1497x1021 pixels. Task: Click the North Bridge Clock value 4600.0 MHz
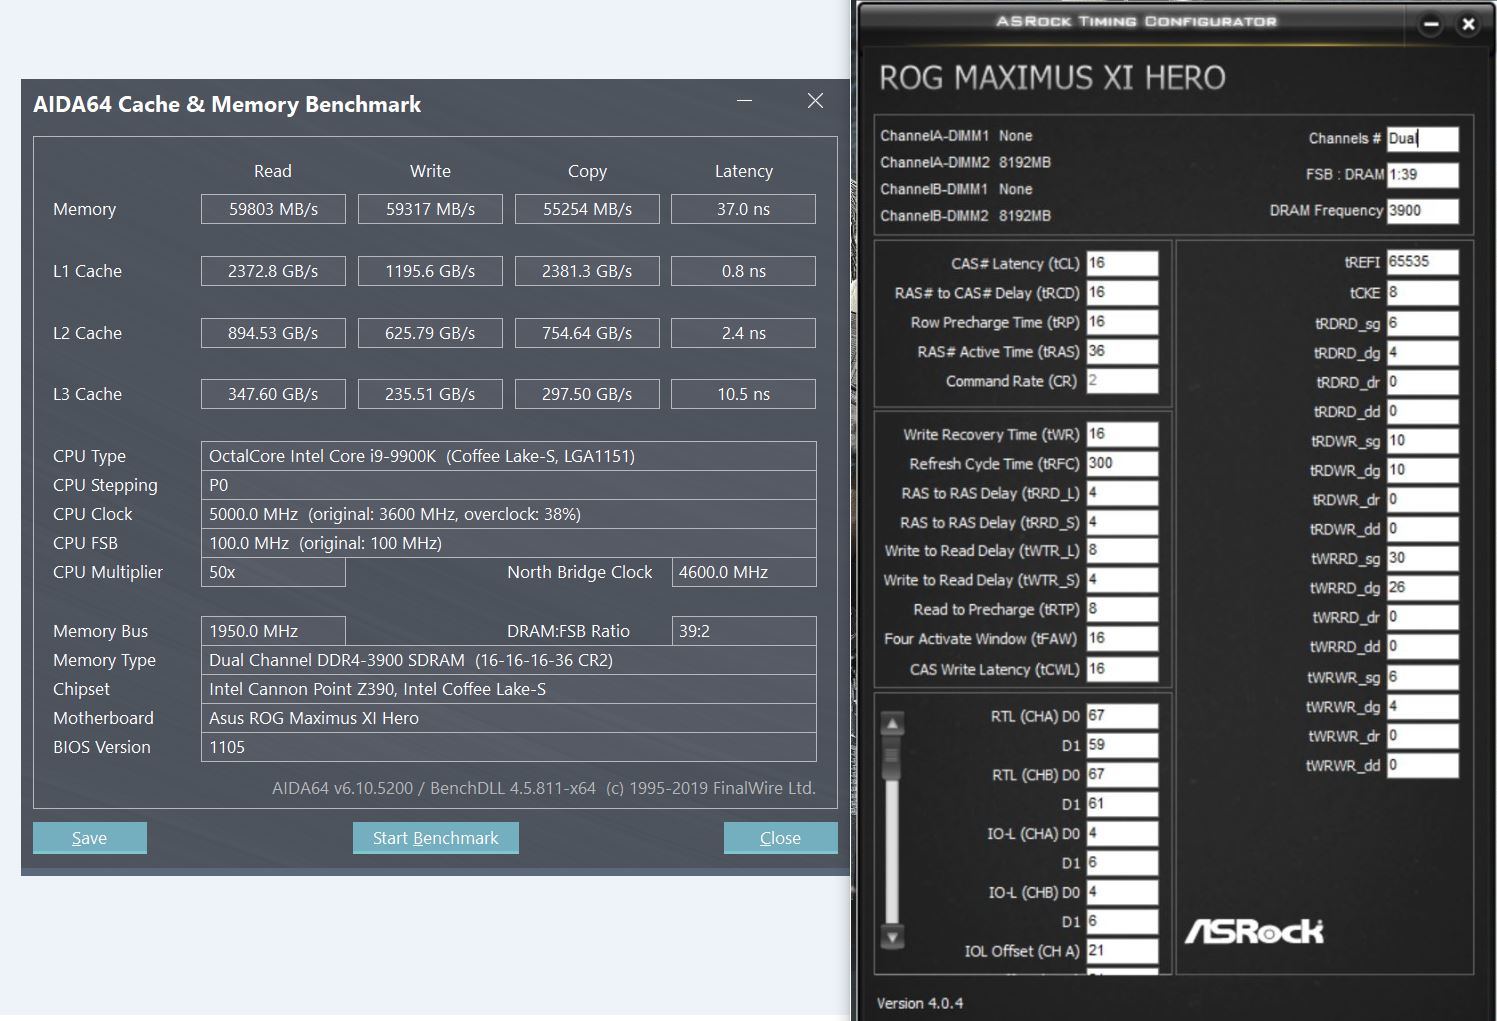(744, 572)
